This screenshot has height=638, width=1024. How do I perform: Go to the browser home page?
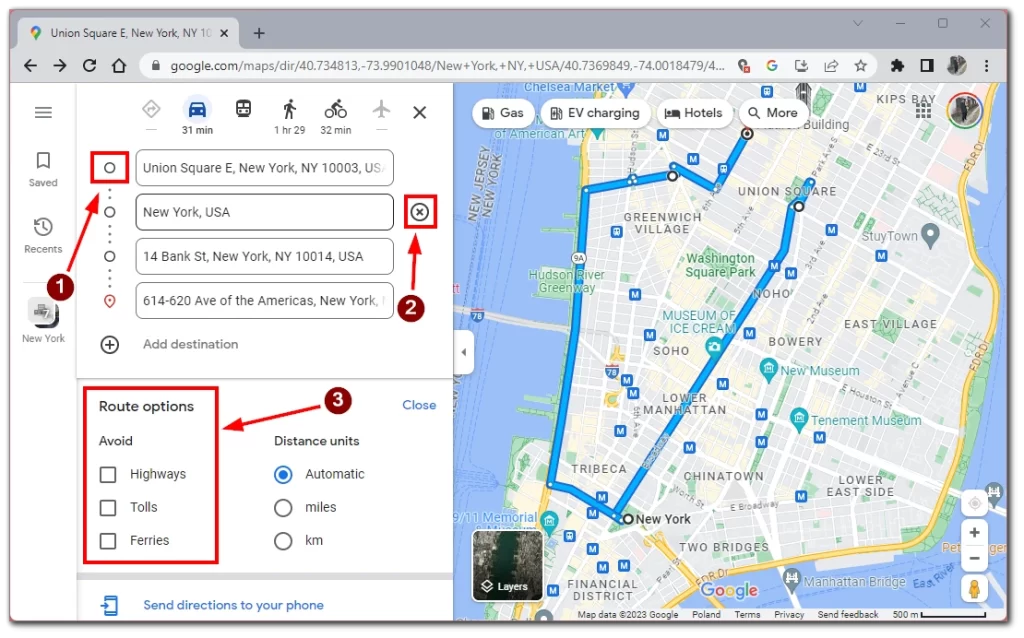click(119, 65)
